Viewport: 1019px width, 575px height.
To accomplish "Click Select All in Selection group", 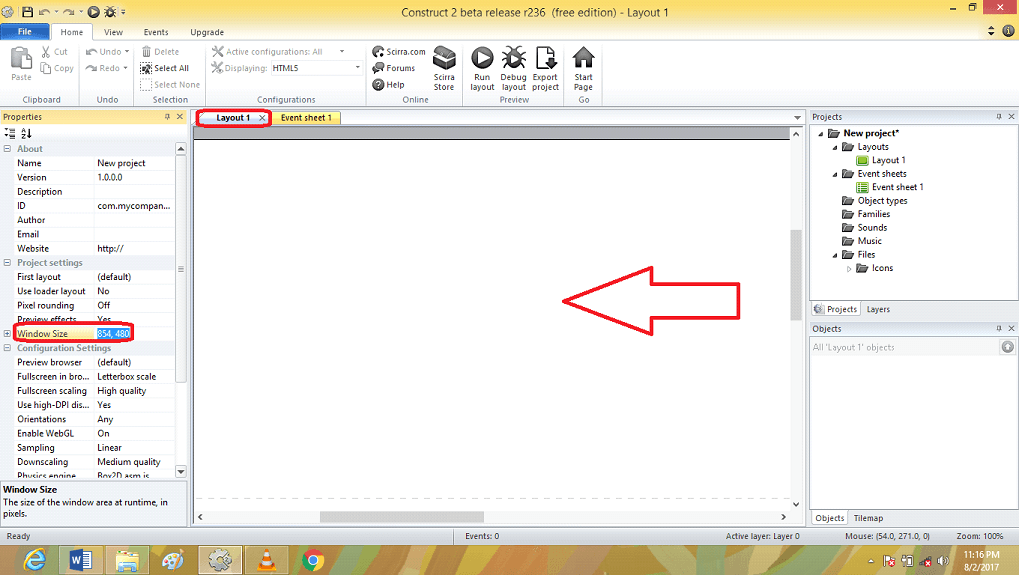I will [x=164, y=68].
